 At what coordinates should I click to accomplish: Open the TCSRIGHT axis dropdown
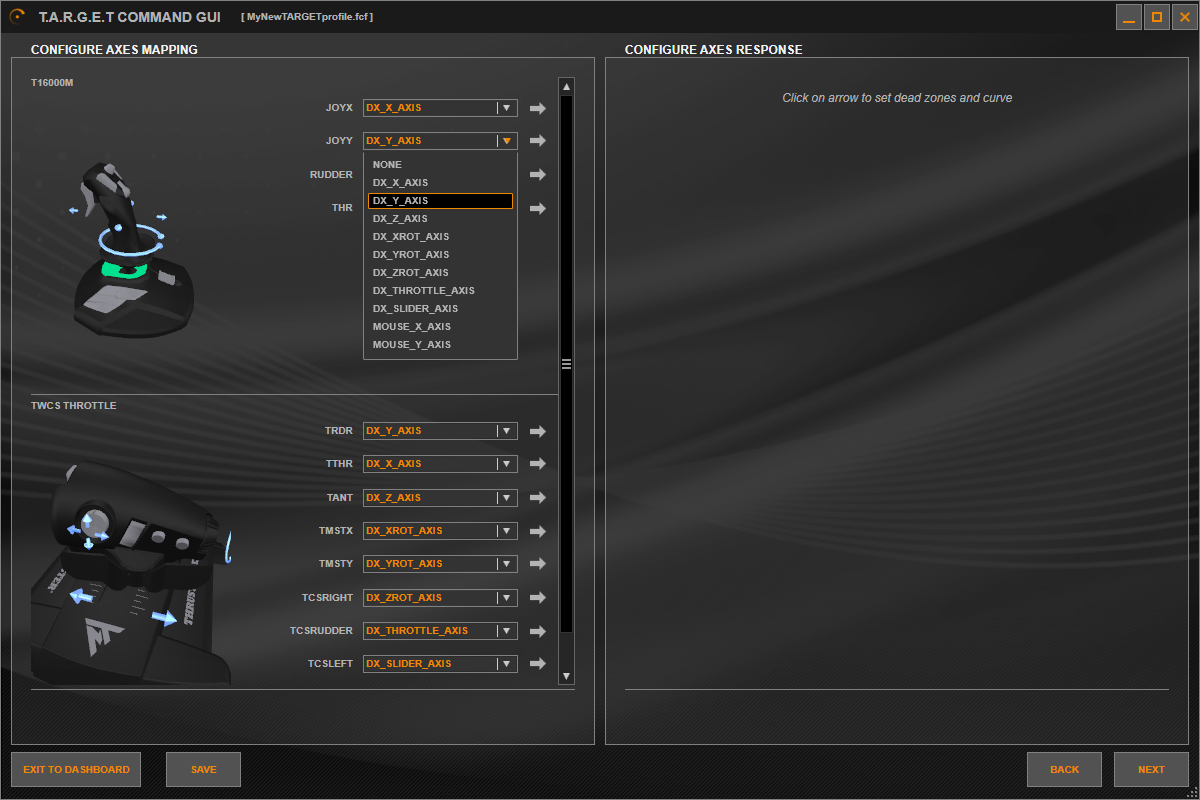click(507, 598)
